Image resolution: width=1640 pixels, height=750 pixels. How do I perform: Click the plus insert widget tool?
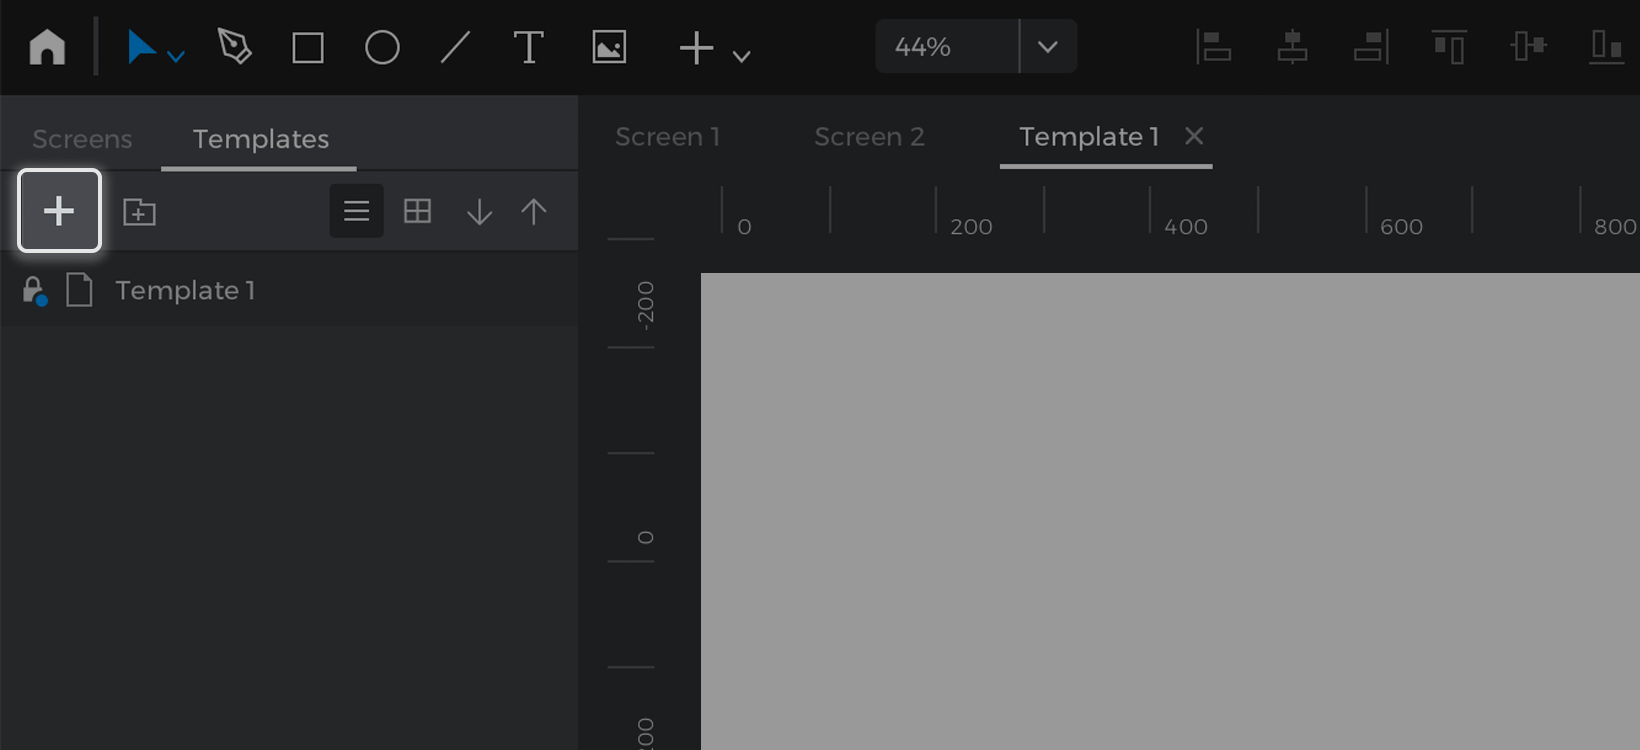pyautogui.click(x=696, y=48)
